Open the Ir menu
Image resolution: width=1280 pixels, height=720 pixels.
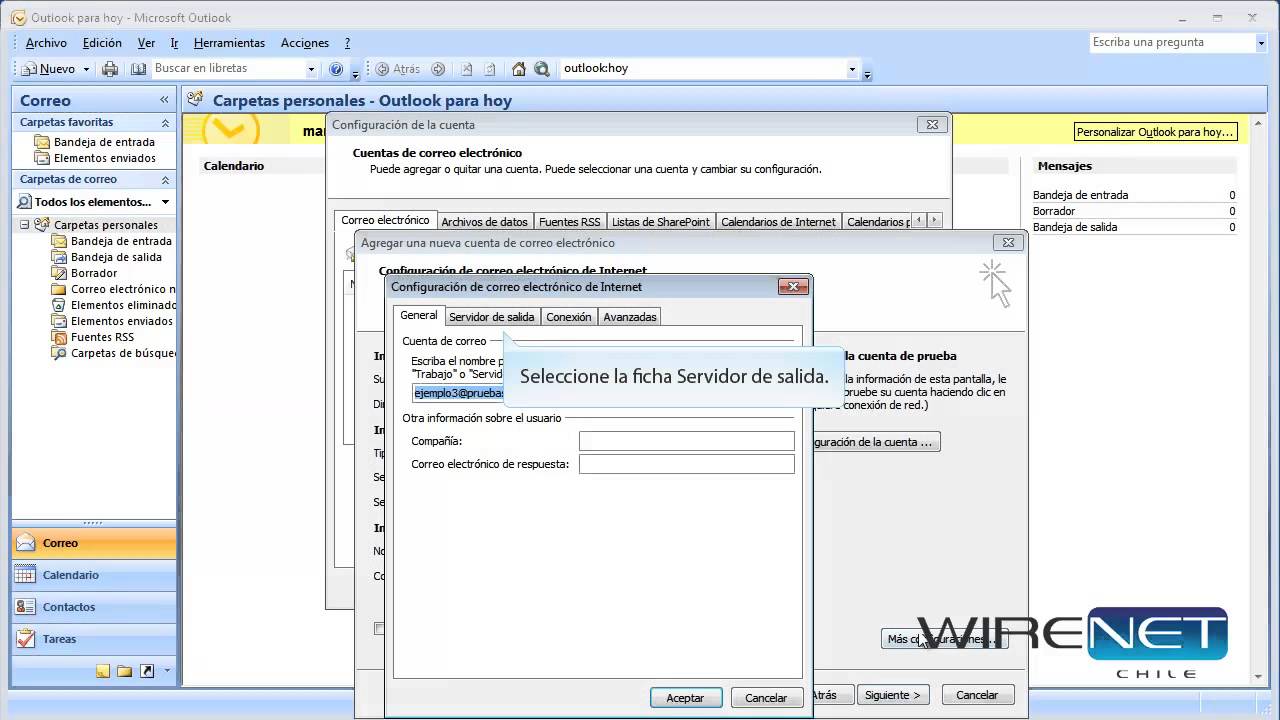[174, 43]
